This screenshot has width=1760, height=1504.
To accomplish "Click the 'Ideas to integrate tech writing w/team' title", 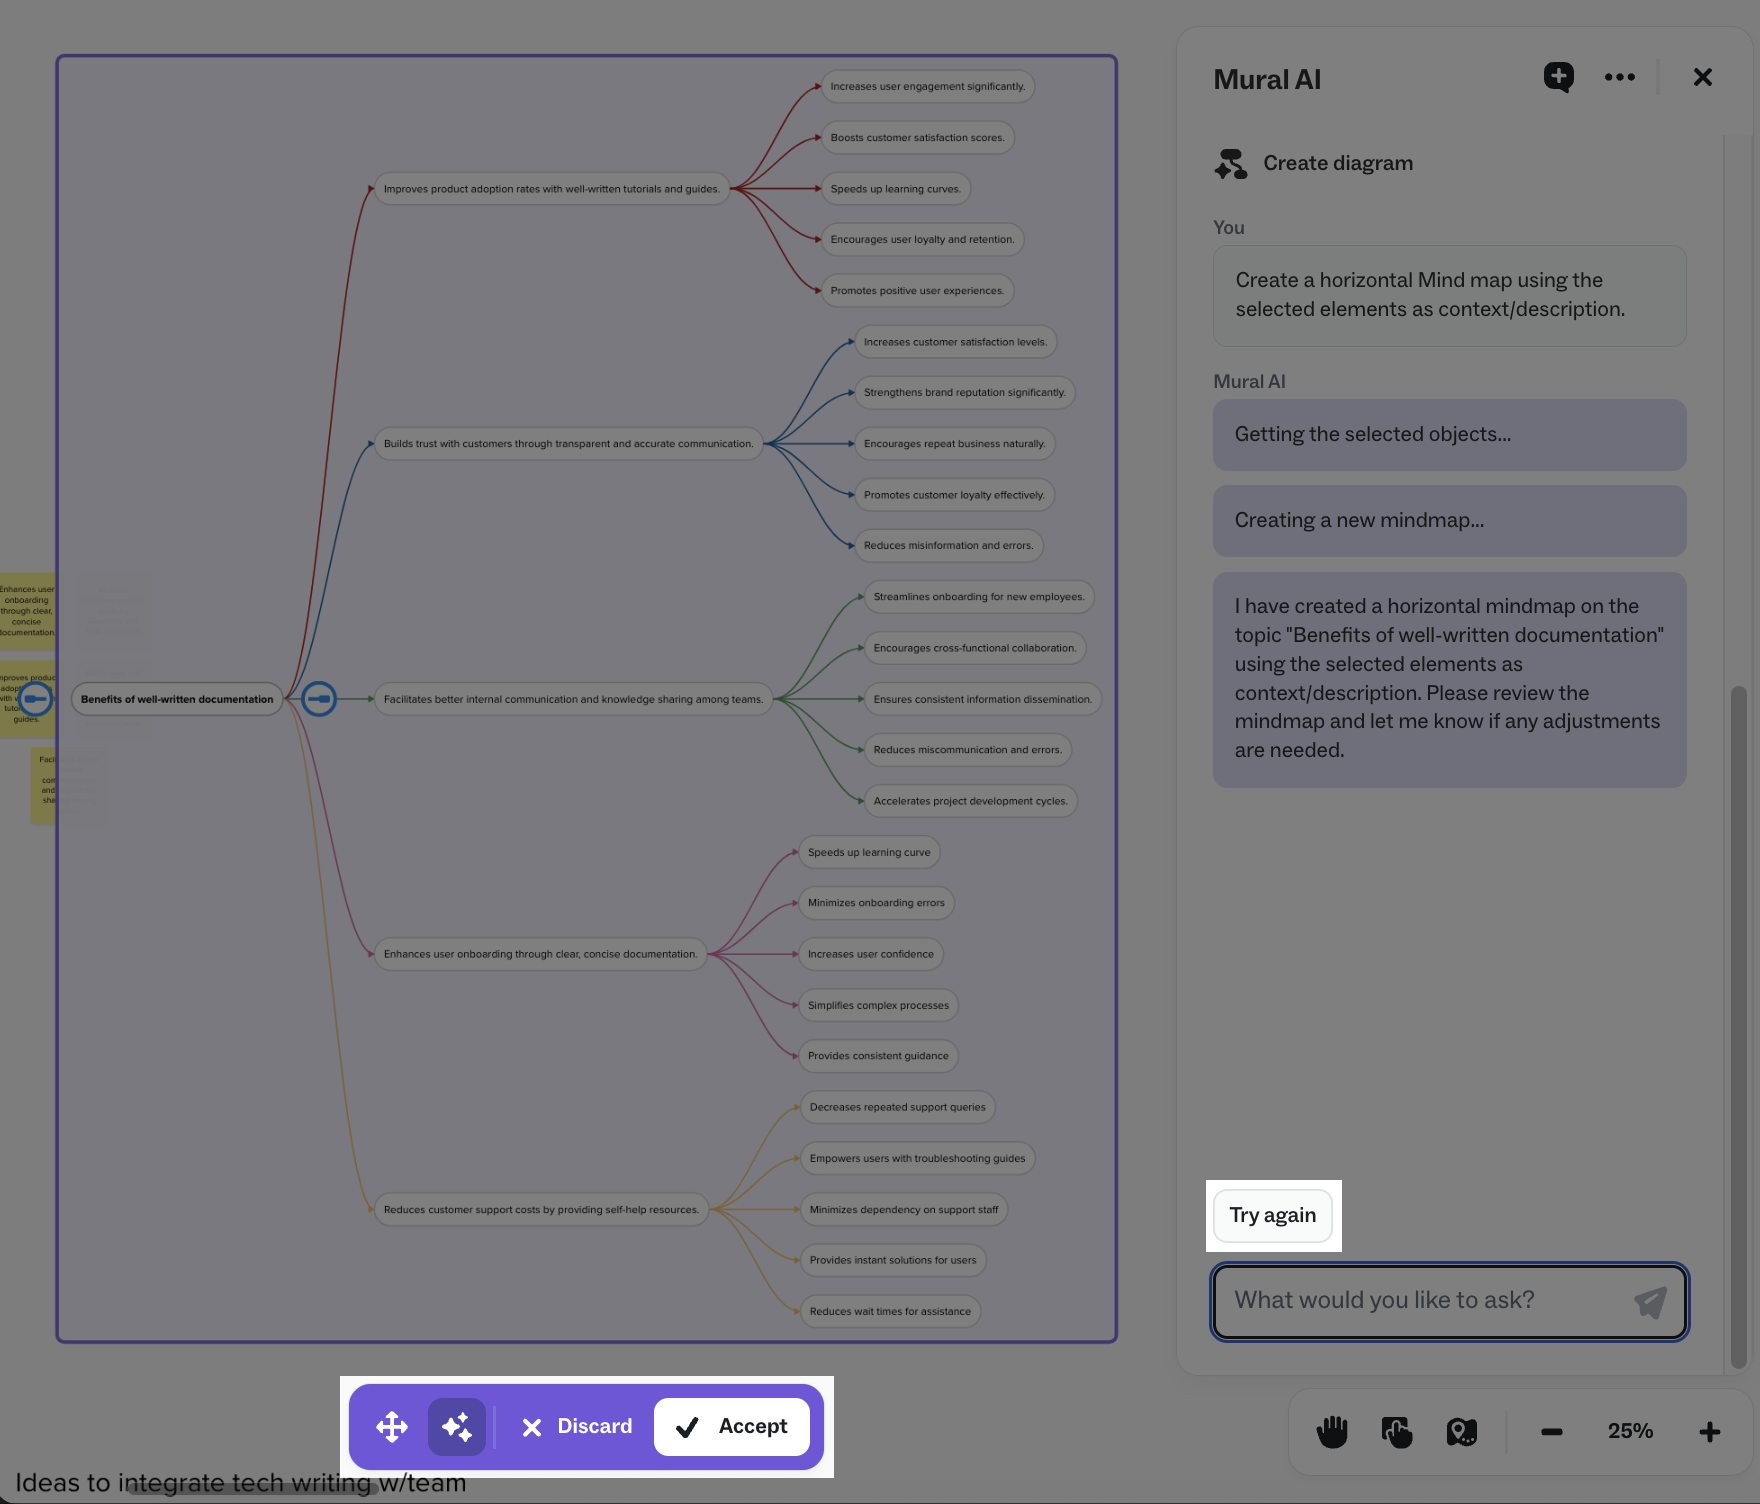I will (241, 1482).
